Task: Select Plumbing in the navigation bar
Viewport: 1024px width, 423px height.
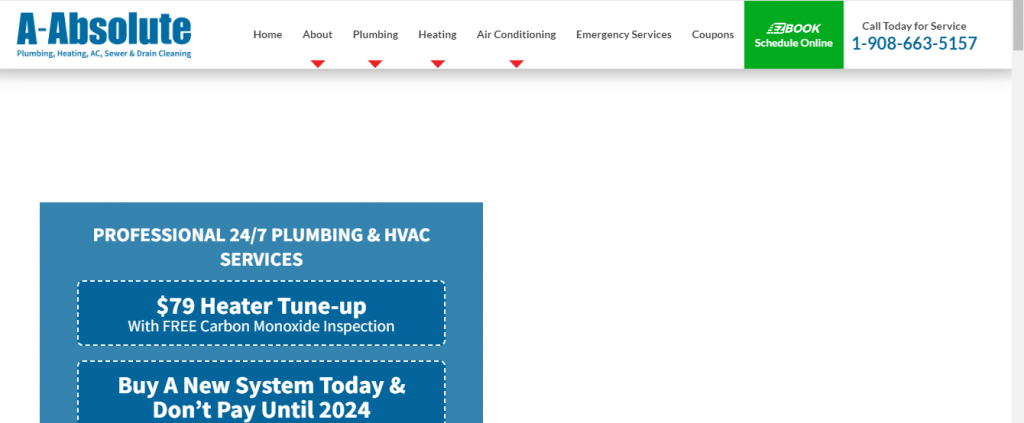Action: (375, 34)
